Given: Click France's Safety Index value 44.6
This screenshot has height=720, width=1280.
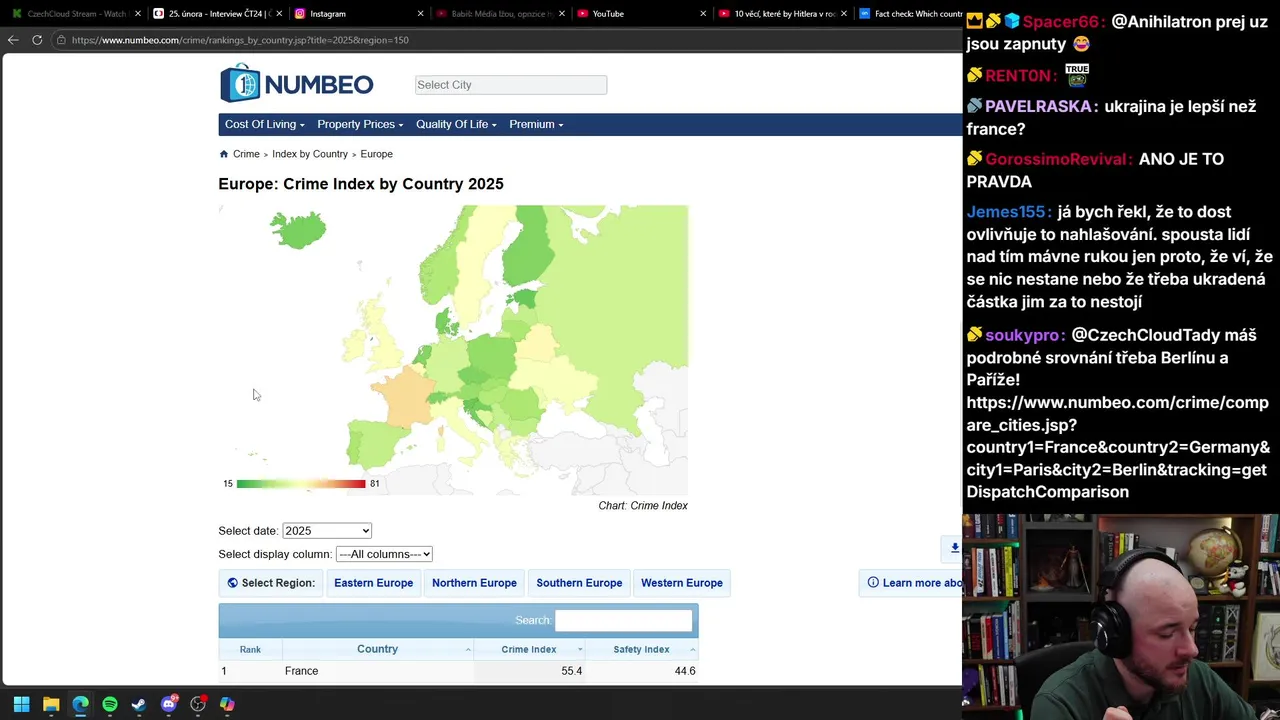Looking at the screenshot, I should [x=685, y=671].
